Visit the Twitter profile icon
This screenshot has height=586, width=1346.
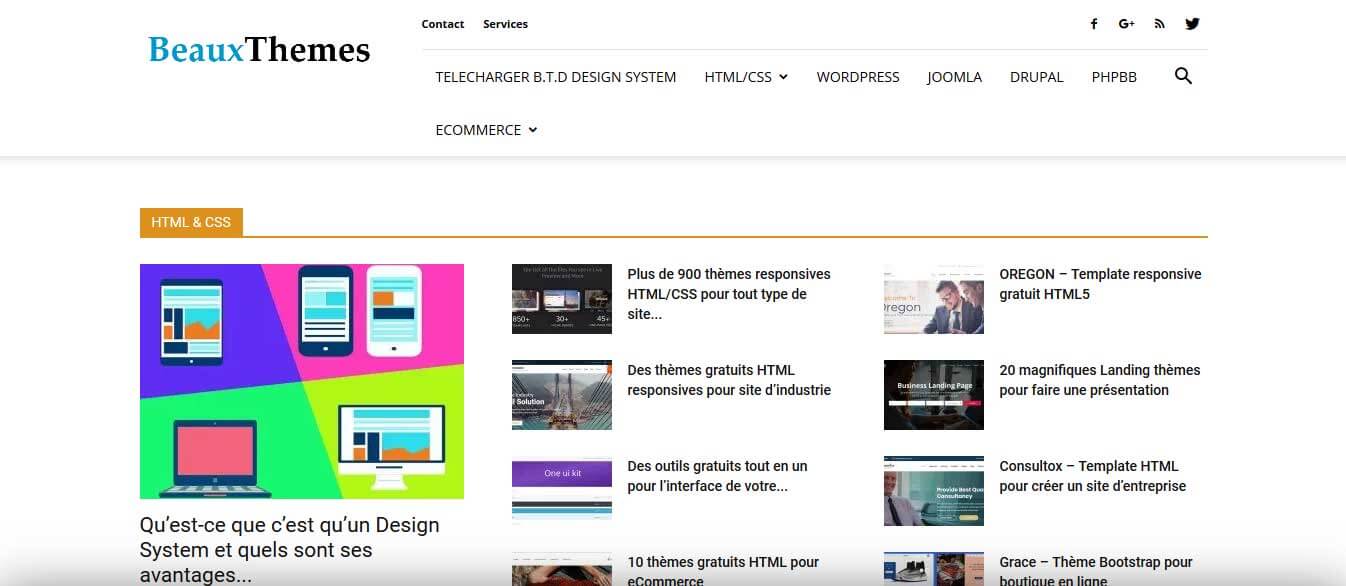coord(1192,24)
